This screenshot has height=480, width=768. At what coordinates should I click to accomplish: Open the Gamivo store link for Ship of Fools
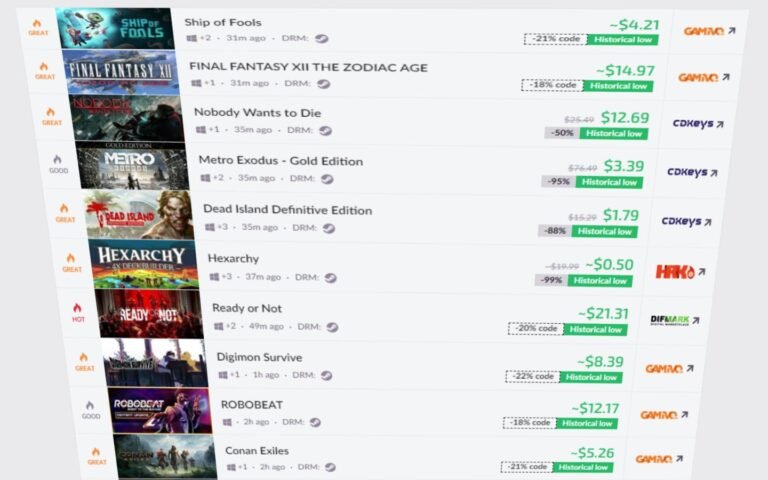pos(709,31)
